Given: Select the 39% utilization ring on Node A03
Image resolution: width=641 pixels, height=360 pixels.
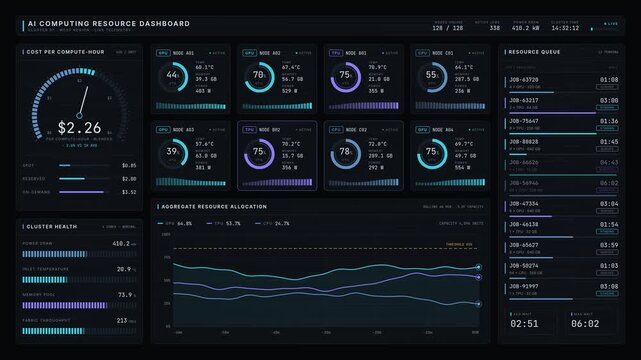Looking at the screenshot, I should tap(173, 154).
